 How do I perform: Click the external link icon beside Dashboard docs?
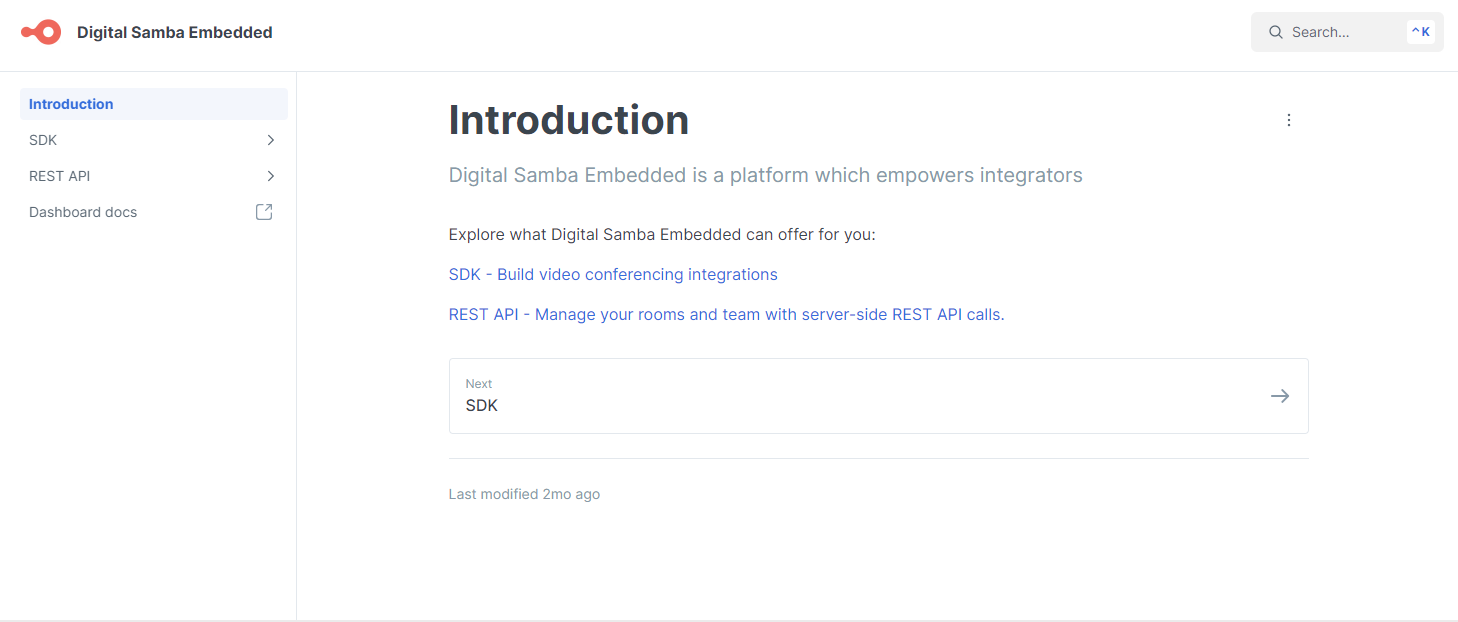coord(264,212)
